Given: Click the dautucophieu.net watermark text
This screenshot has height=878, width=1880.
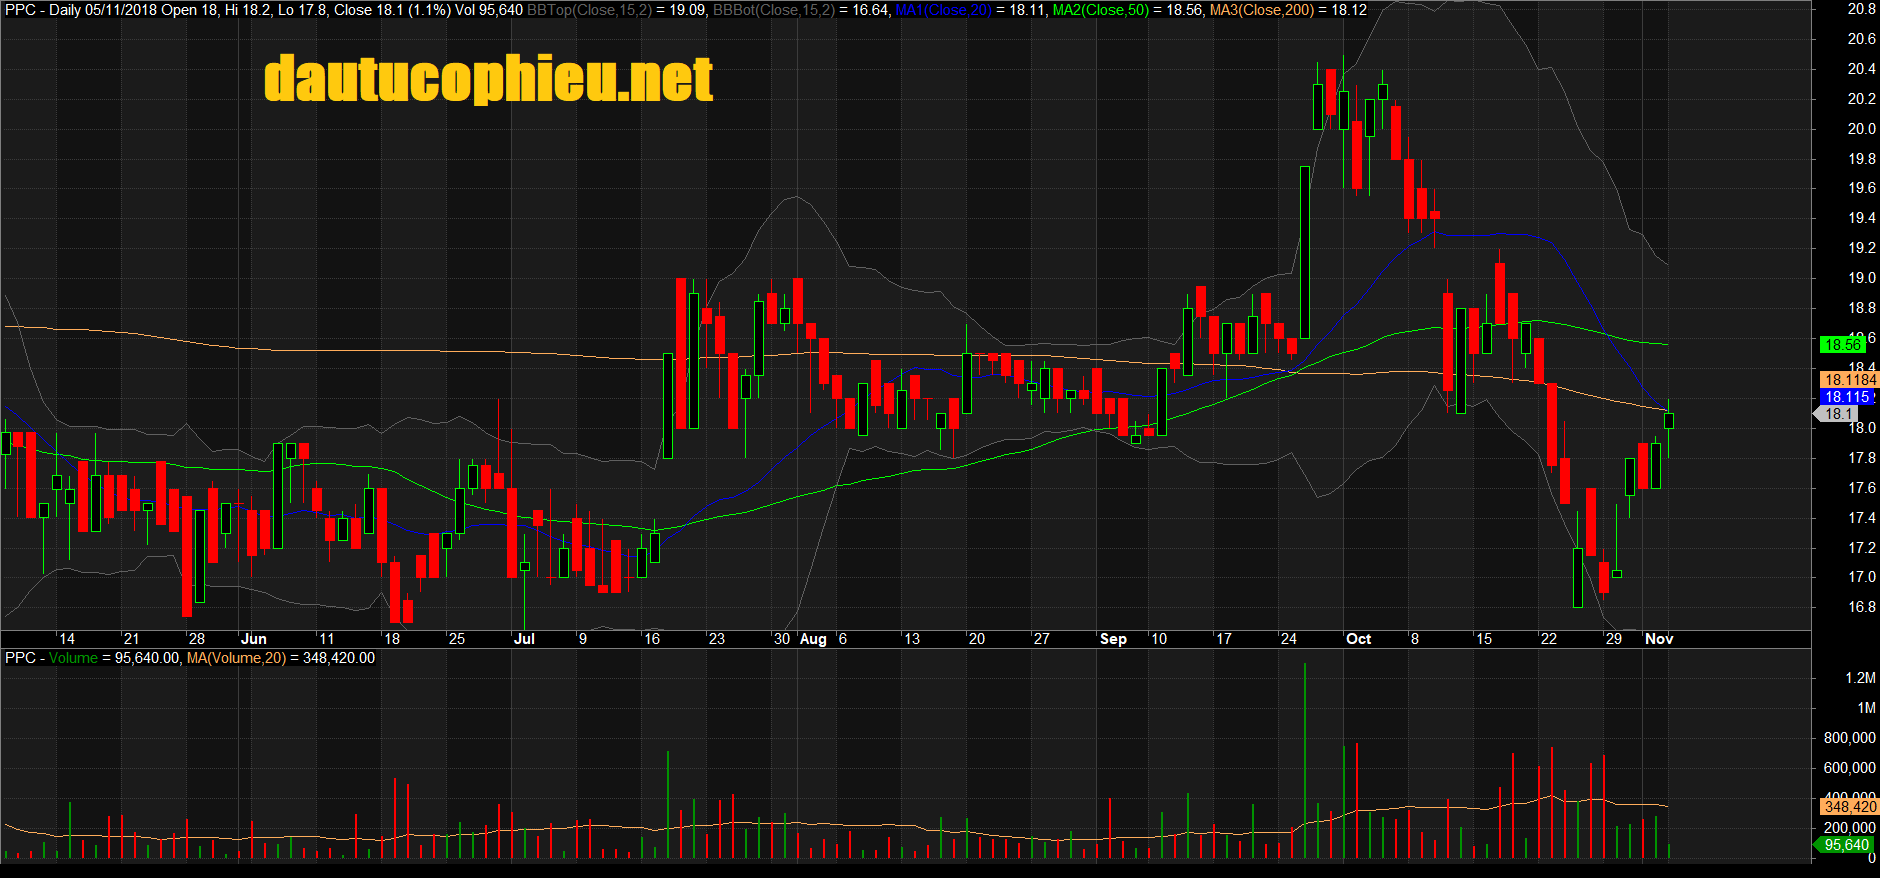Looking at the screenshot, I should click(488, 79).
